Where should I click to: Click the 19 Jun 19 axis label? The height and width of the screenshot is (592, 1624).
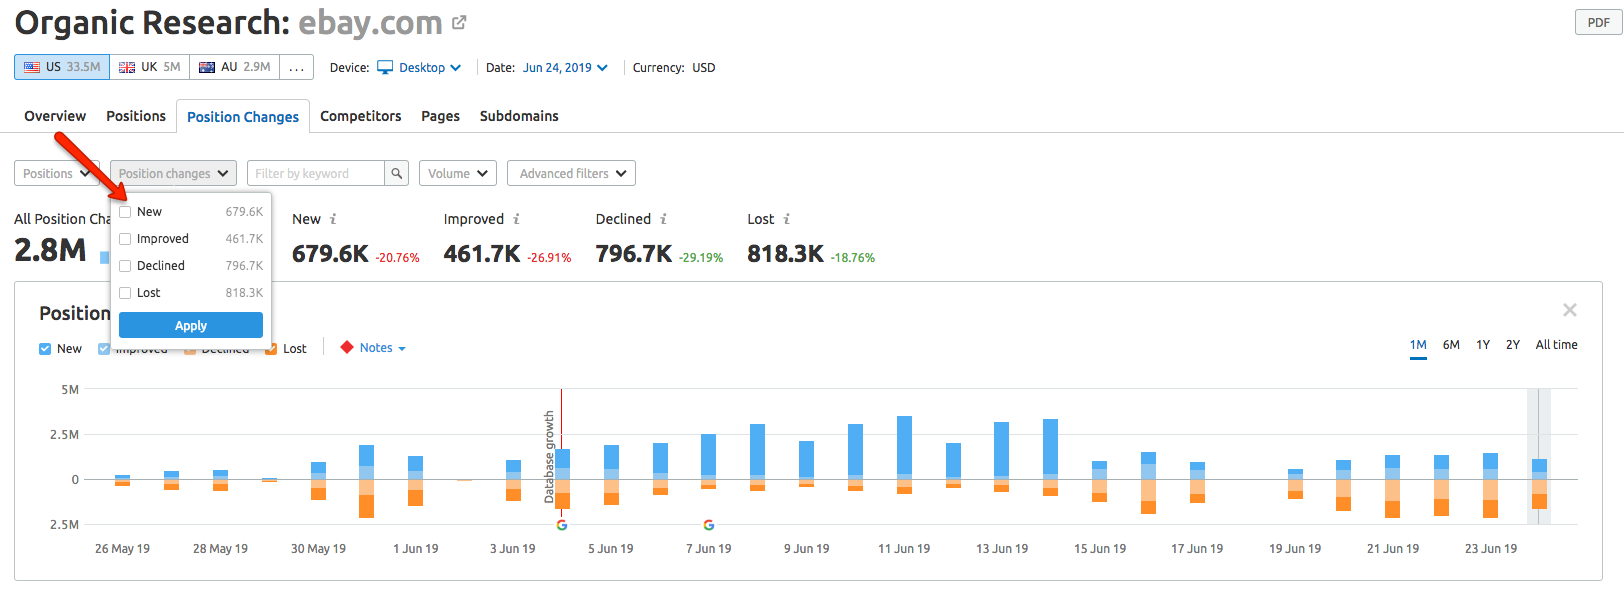pyautogui.click(x=1295, y=549)
